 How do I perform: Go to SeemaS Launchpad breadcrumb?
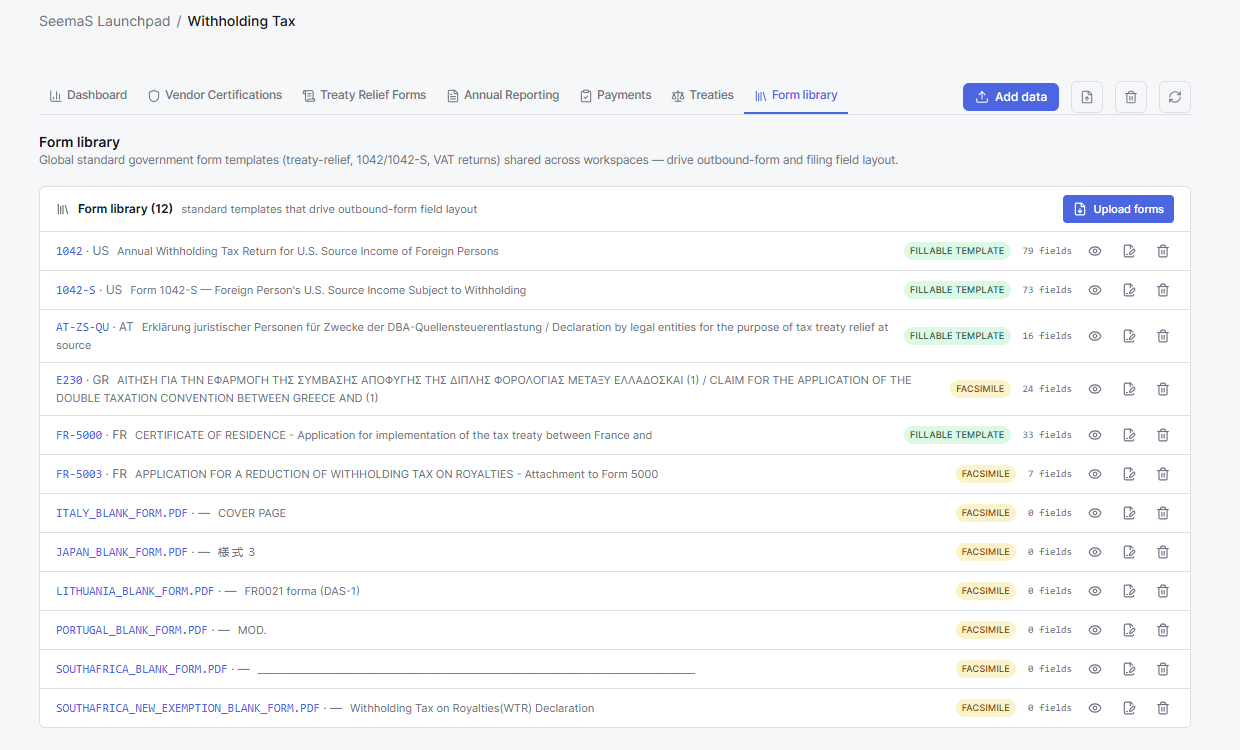[104, 21]
